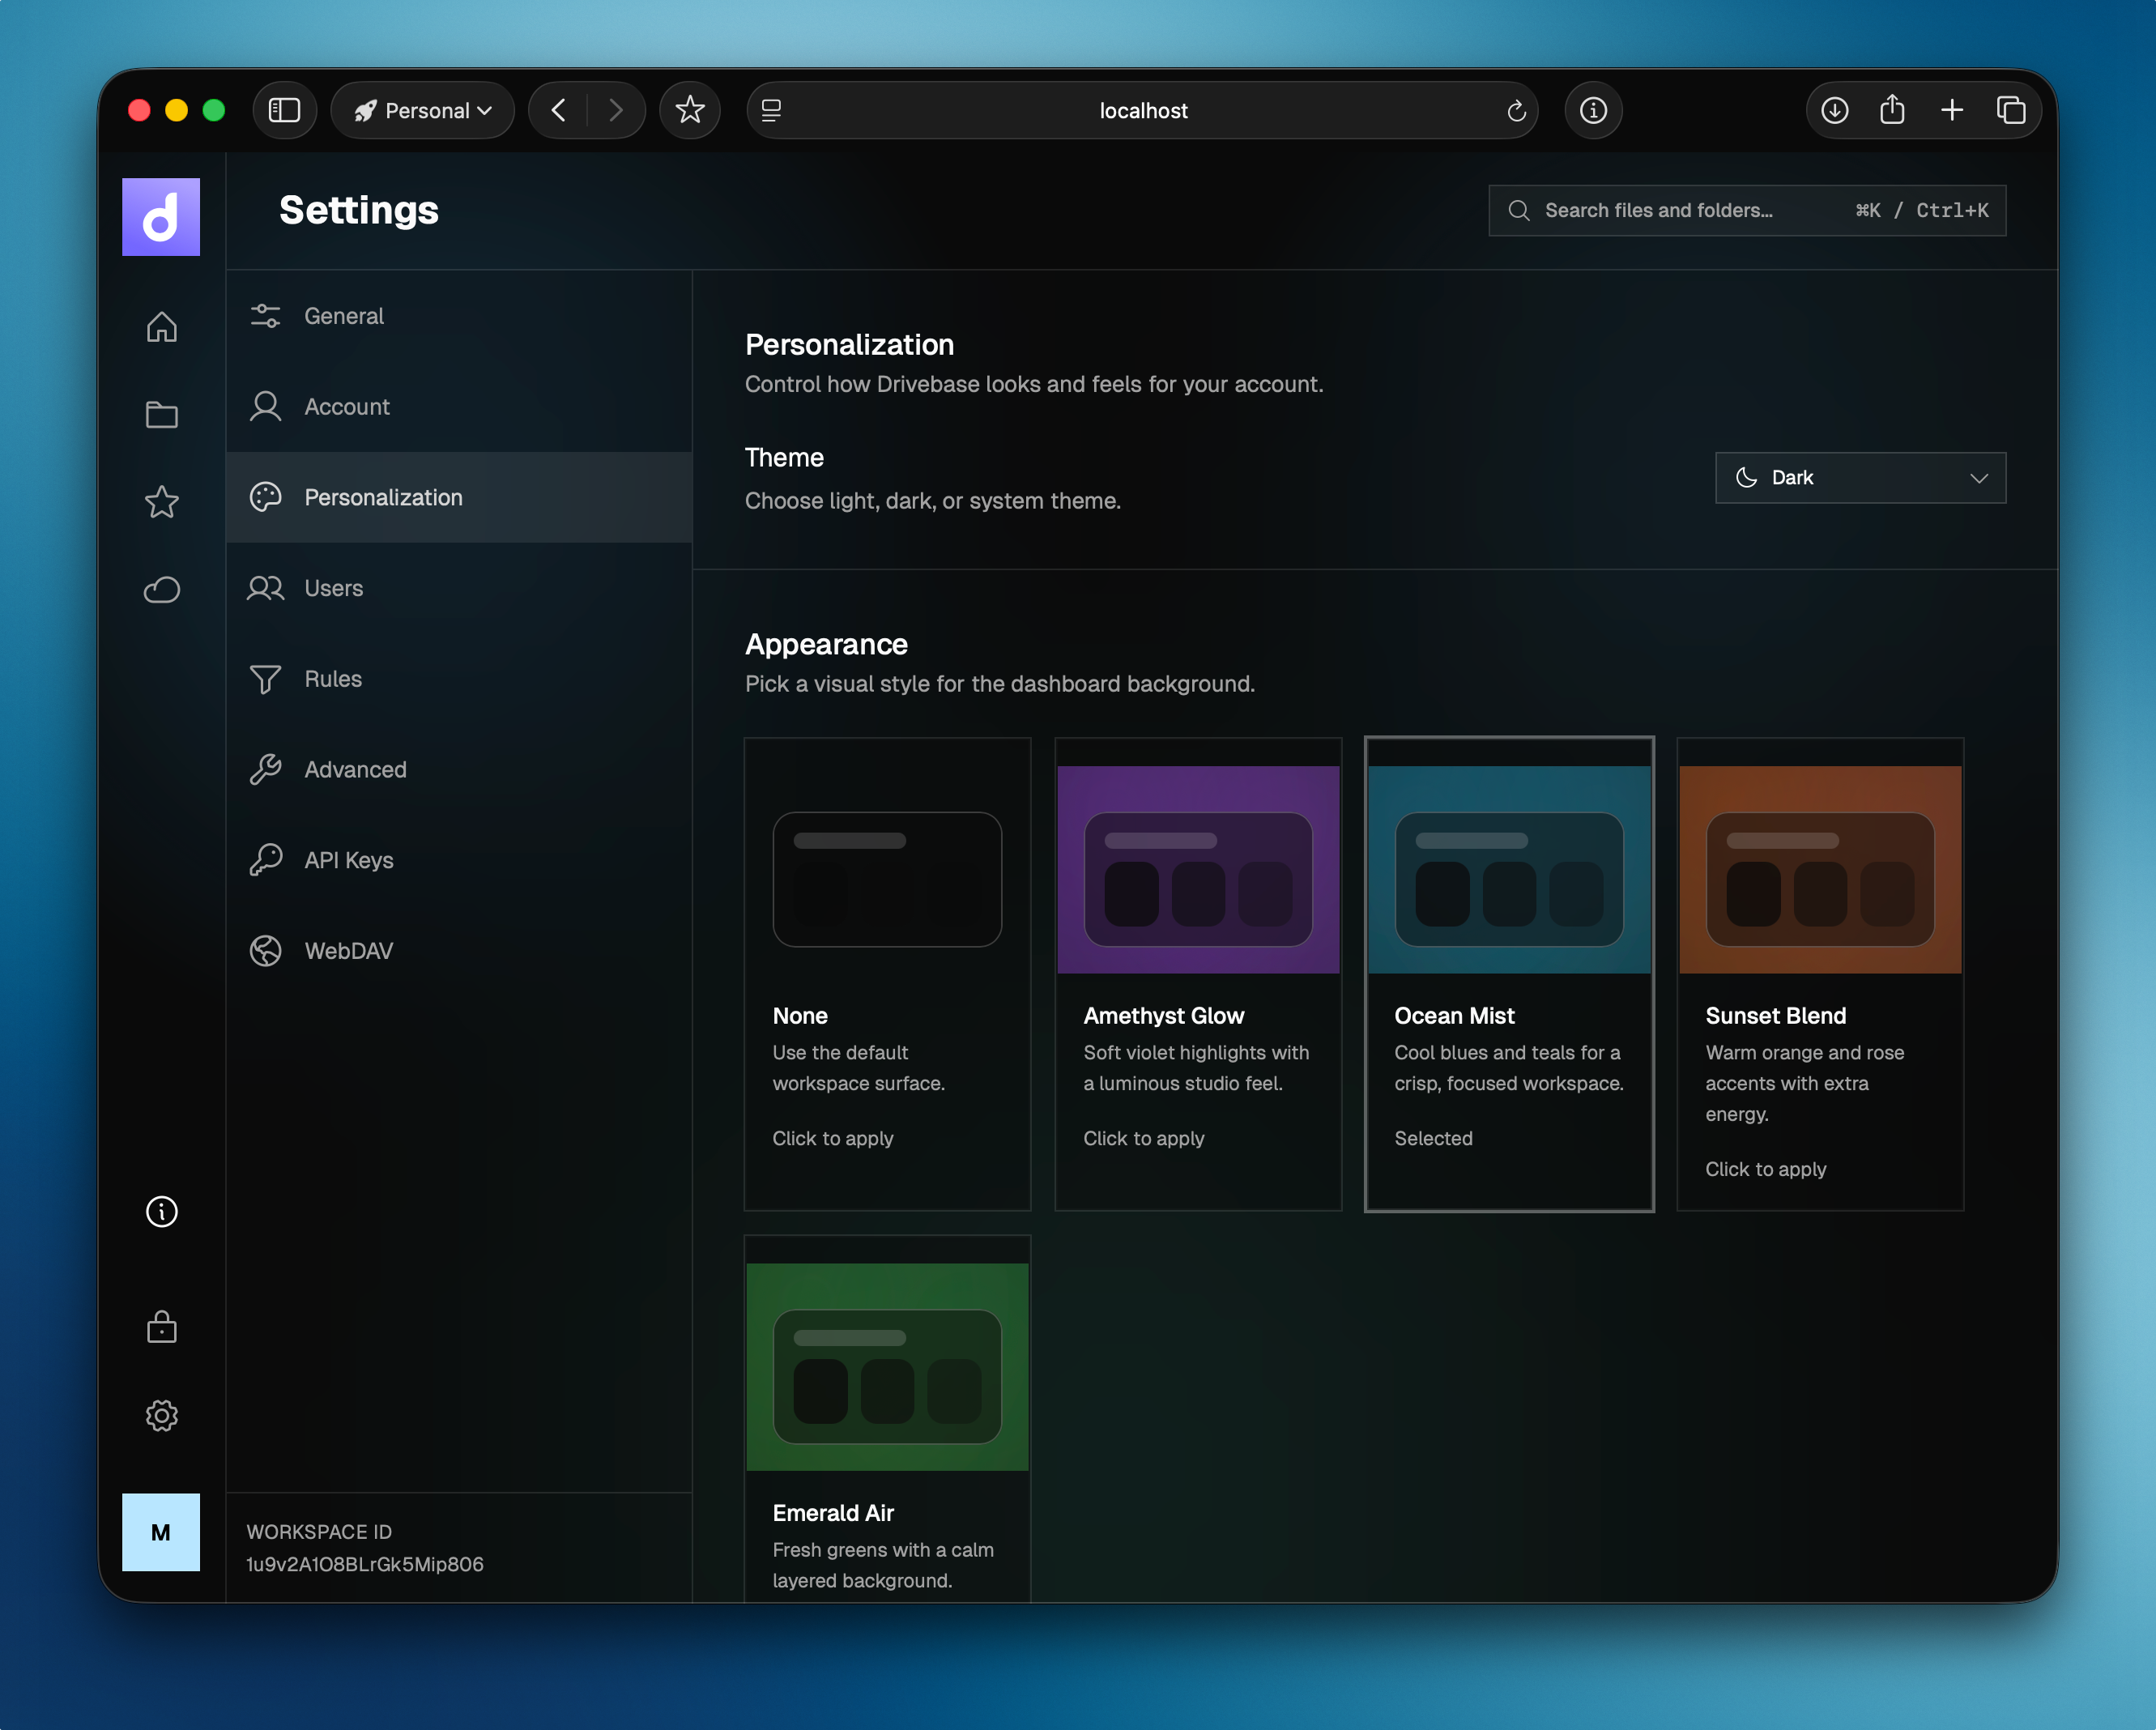Viewport: 2156px width, 1730px height.
Task: Select the Amethyst Glow appearance
Action: [x=1198, y=974]
